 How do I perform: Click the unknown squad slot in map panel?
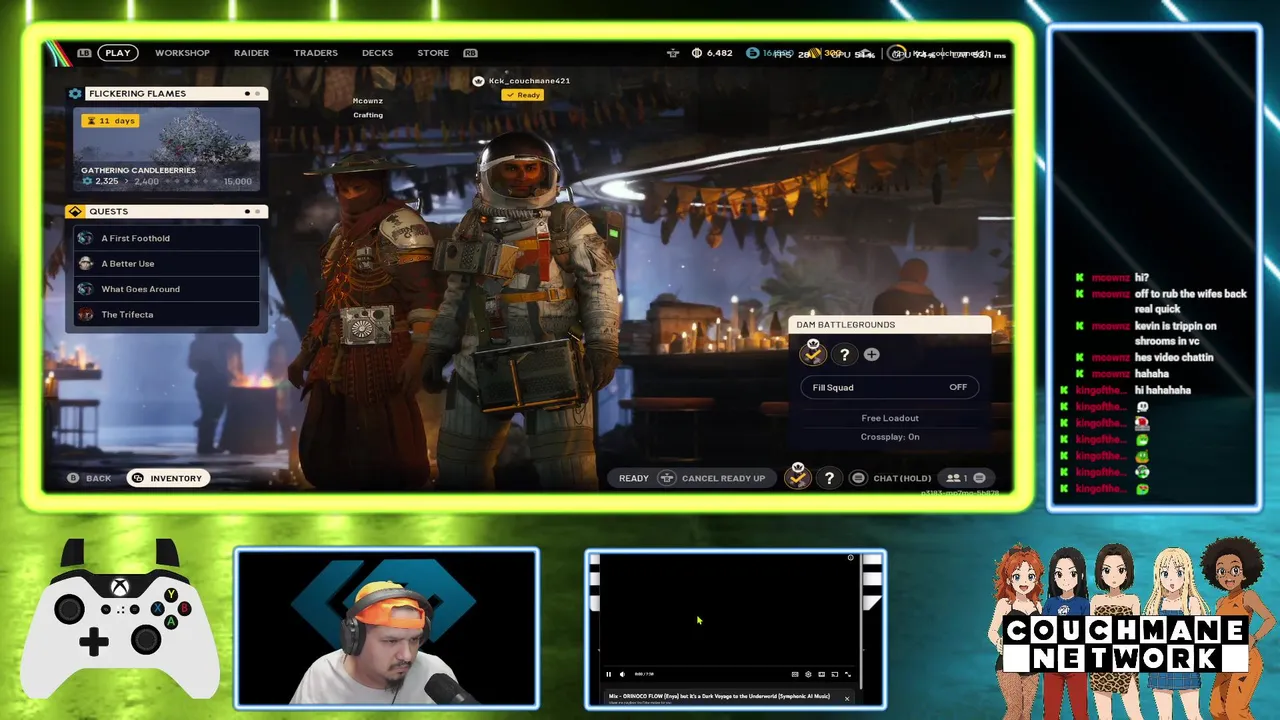(x=844, y=355)
